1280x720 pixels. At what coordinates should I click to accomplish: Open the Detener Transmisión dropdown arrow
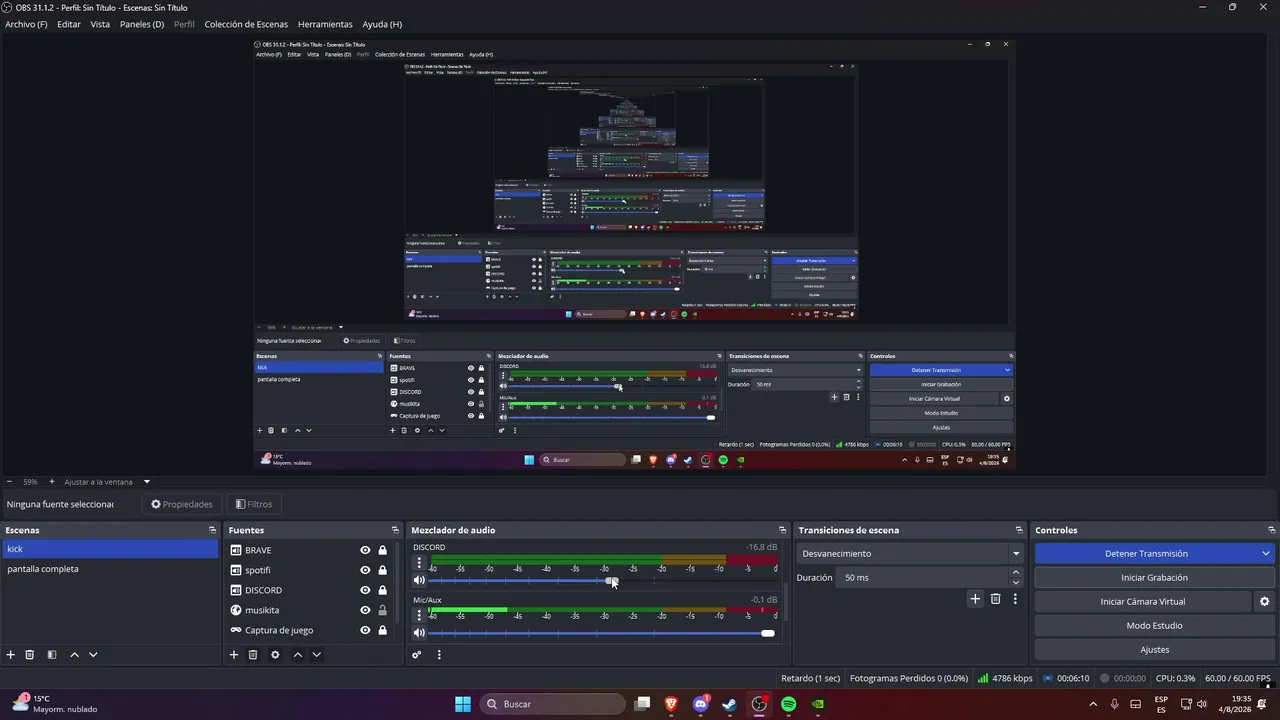pos(1265,553)
